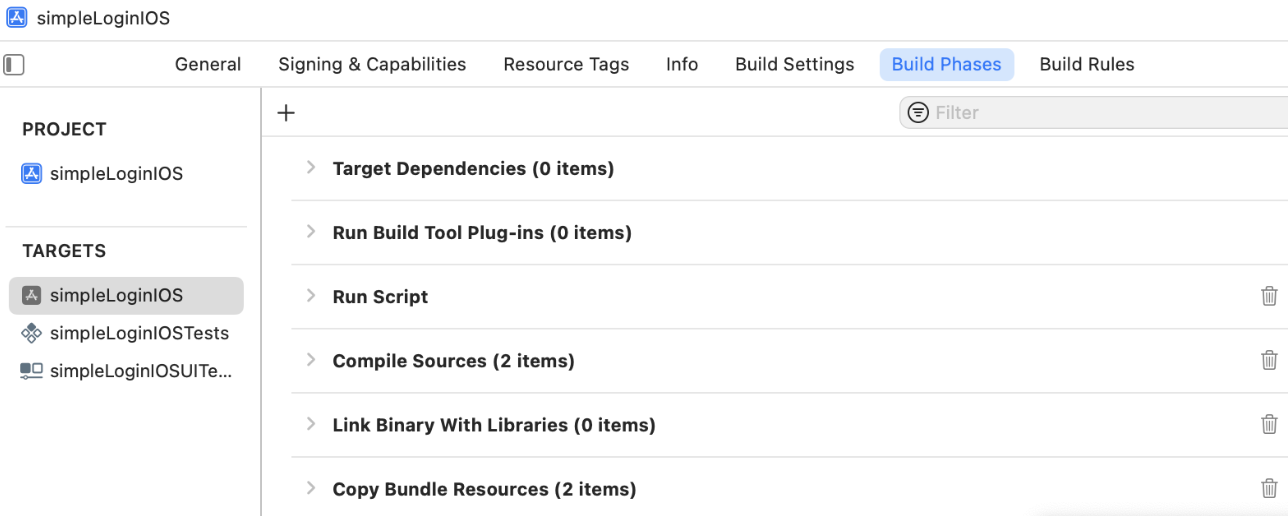
Task: Remove Link Binary With Libraries via trash icon
Action: (x=1269, y=424)
